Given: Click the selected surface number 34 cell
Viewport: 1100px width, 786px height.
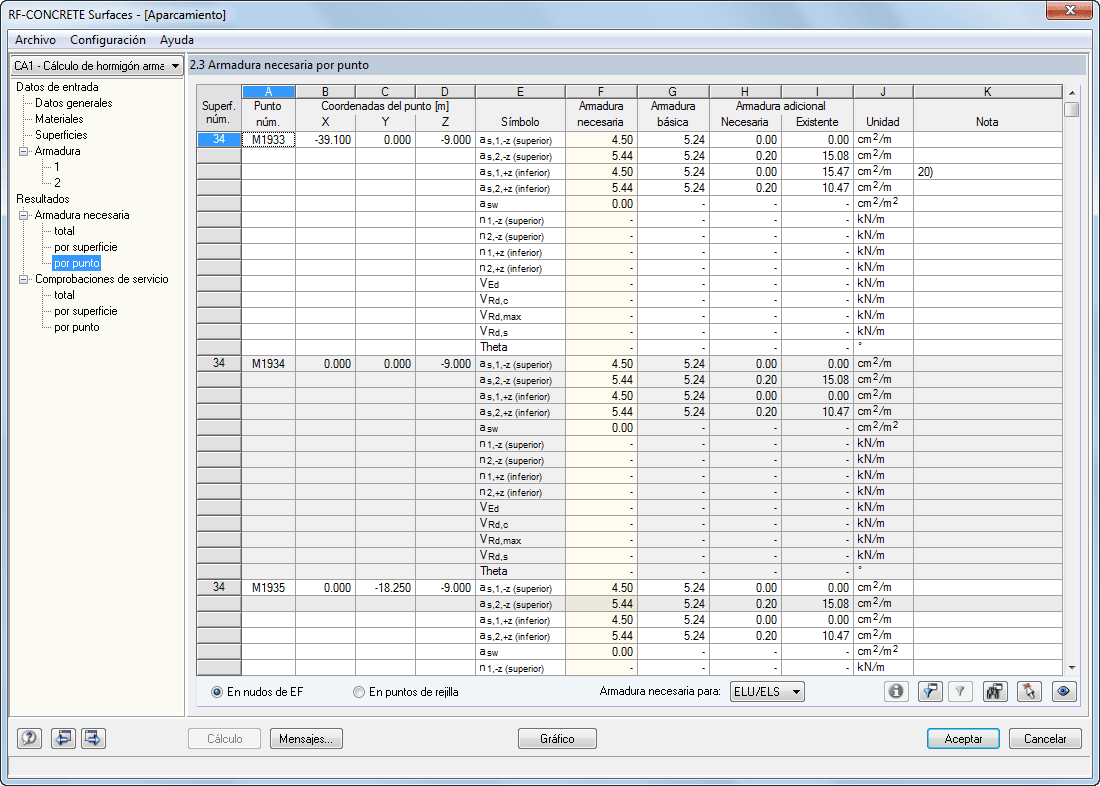Looking at the screenshot, I should tap(219, 140).
